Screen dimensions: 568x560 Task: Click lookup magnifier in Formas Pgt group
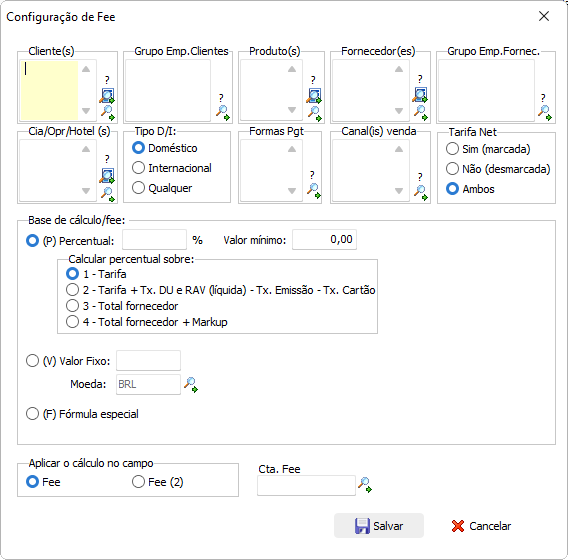pos(314,191)
